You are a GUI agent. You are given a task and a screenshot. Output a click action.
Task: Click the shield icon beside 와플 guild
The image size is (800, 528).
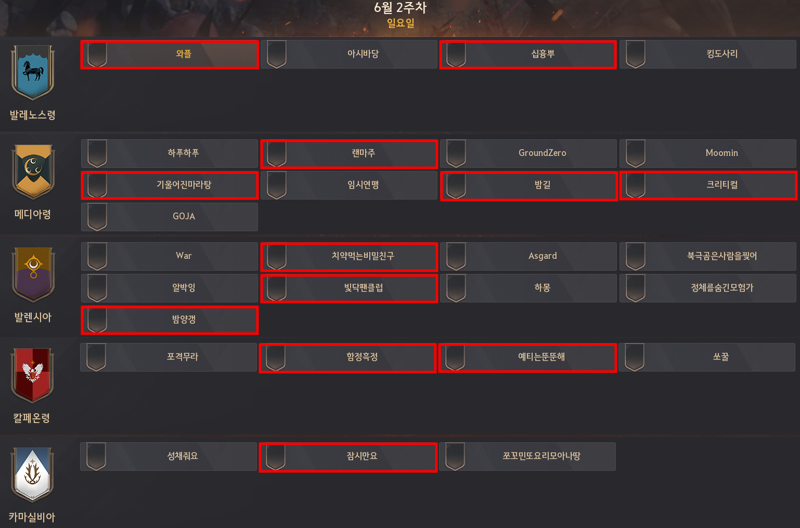point(97,55)
